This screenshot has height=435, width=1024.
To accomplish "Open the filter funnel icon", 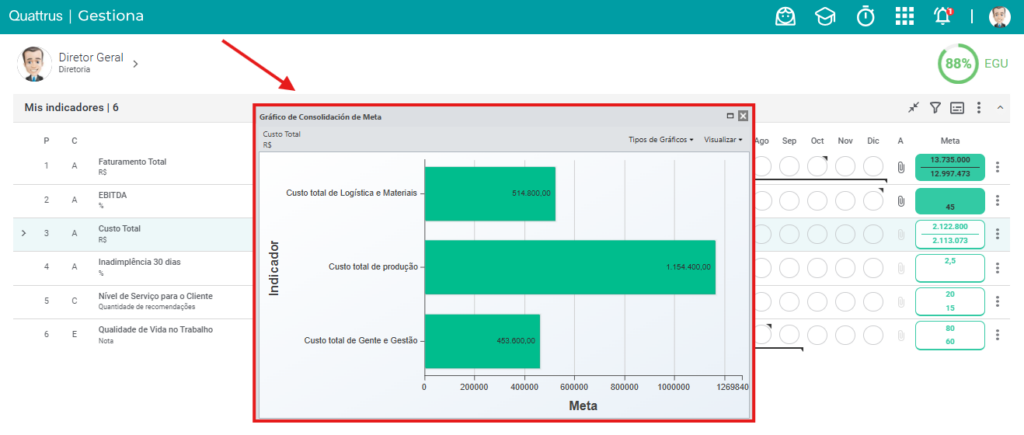I will click(935, 108).
